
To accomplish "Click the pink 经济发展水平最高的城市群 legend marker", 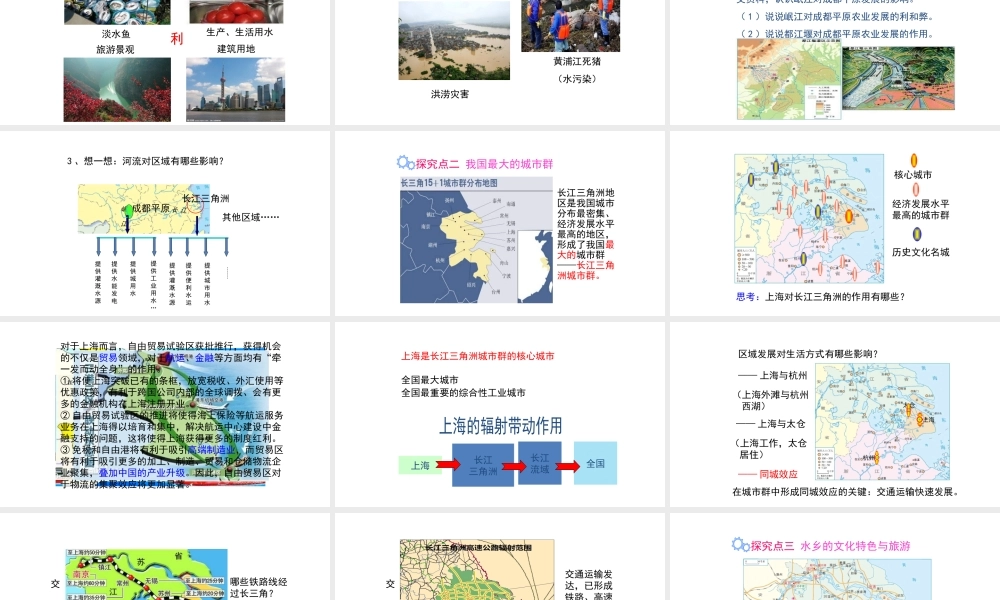I will pyautogui.click(x=916, y=189).
